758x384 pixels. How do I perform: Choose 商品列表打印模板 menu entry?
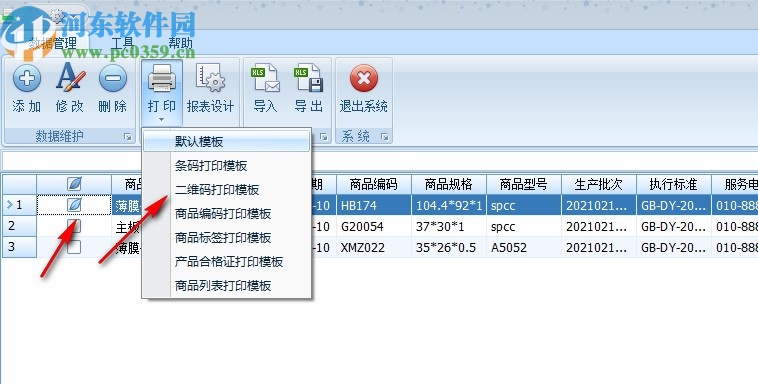click(227, 285)
